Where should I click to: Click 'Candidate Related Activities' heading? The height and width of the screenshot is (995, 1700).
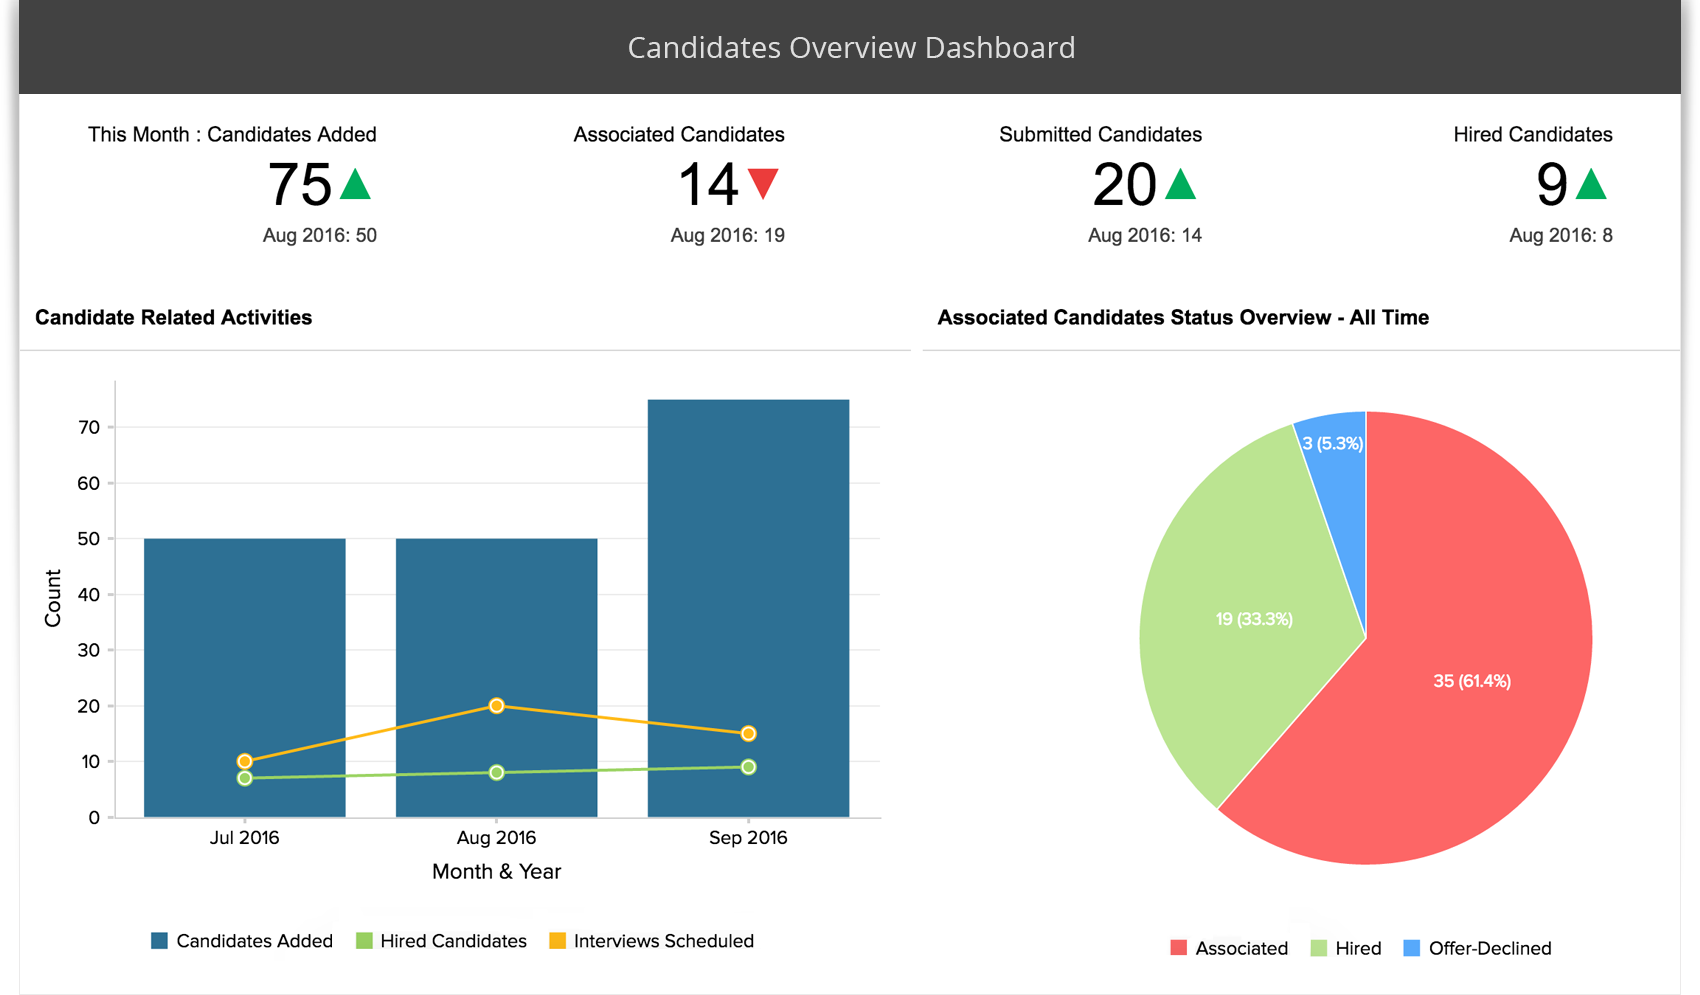[174, 317]
